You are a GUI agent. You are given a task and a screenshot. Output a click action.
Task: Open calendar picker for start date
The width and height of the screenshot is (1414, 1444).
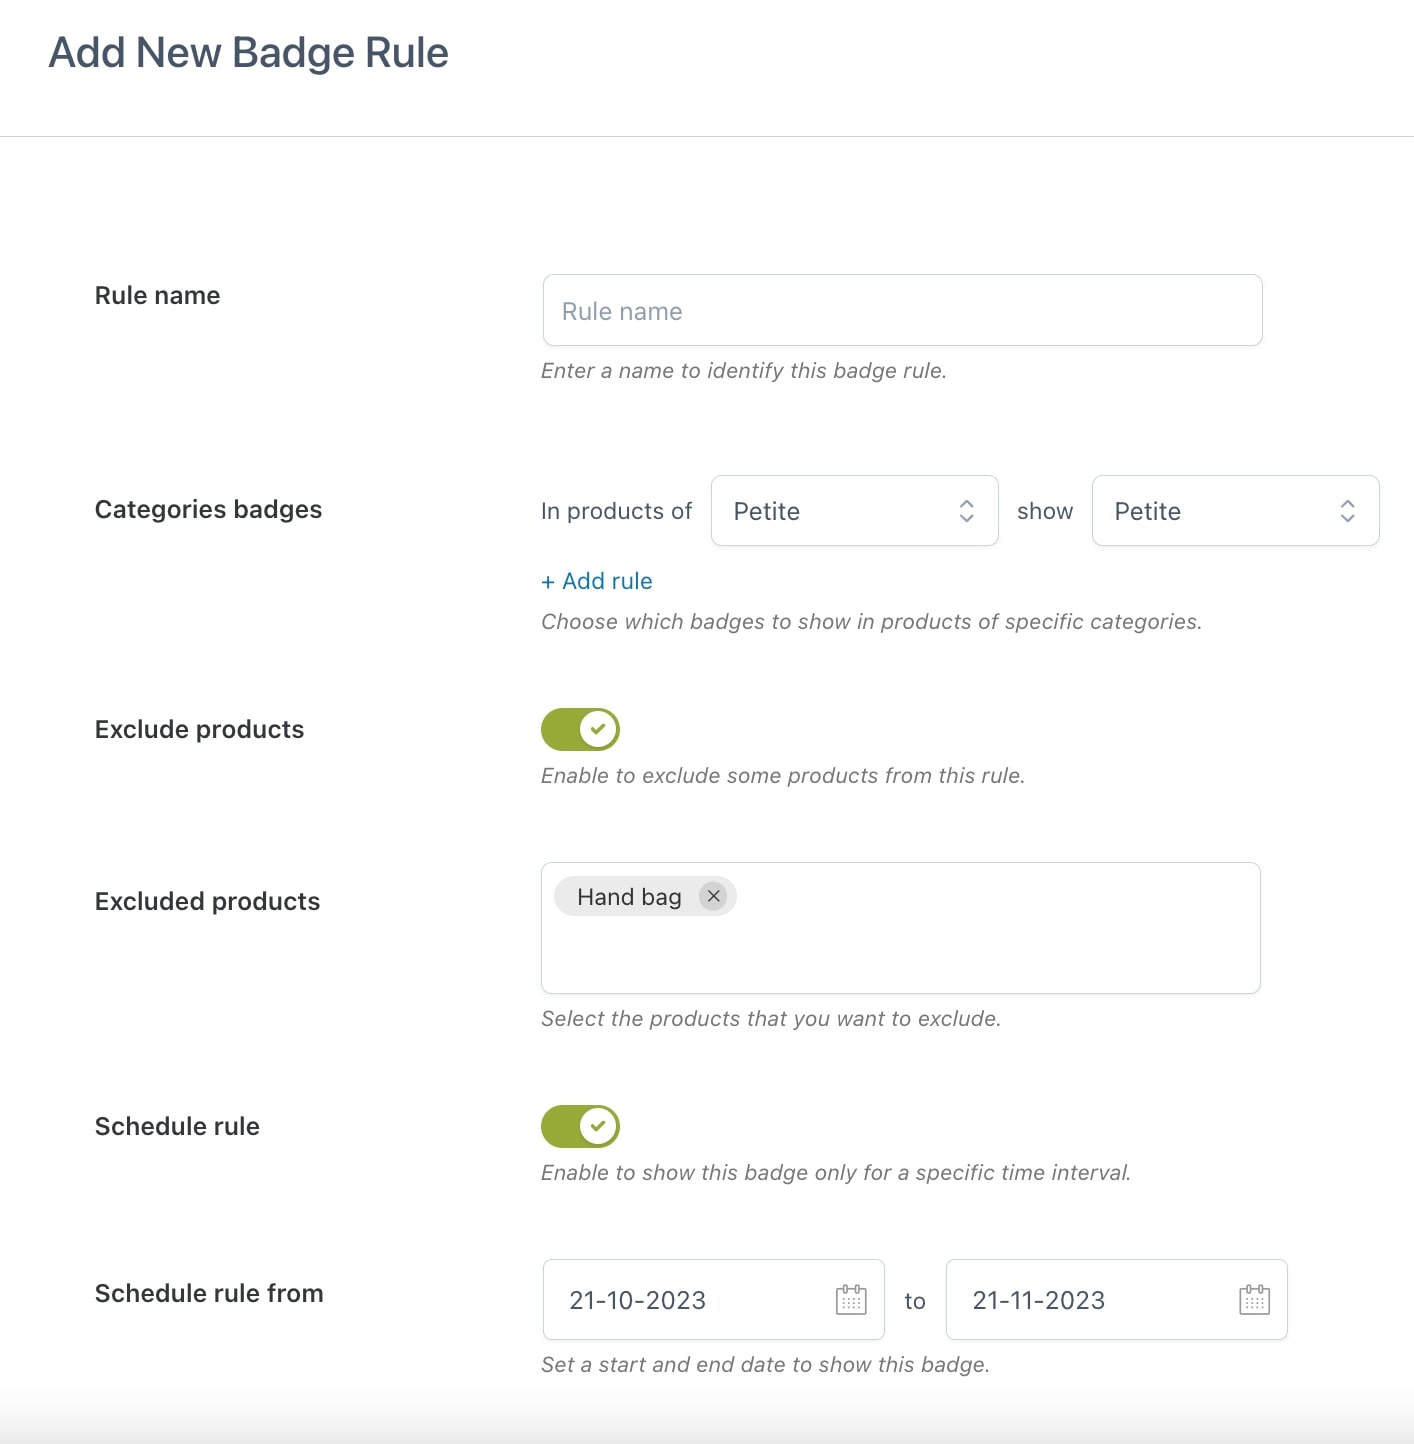click(851, 1300)
